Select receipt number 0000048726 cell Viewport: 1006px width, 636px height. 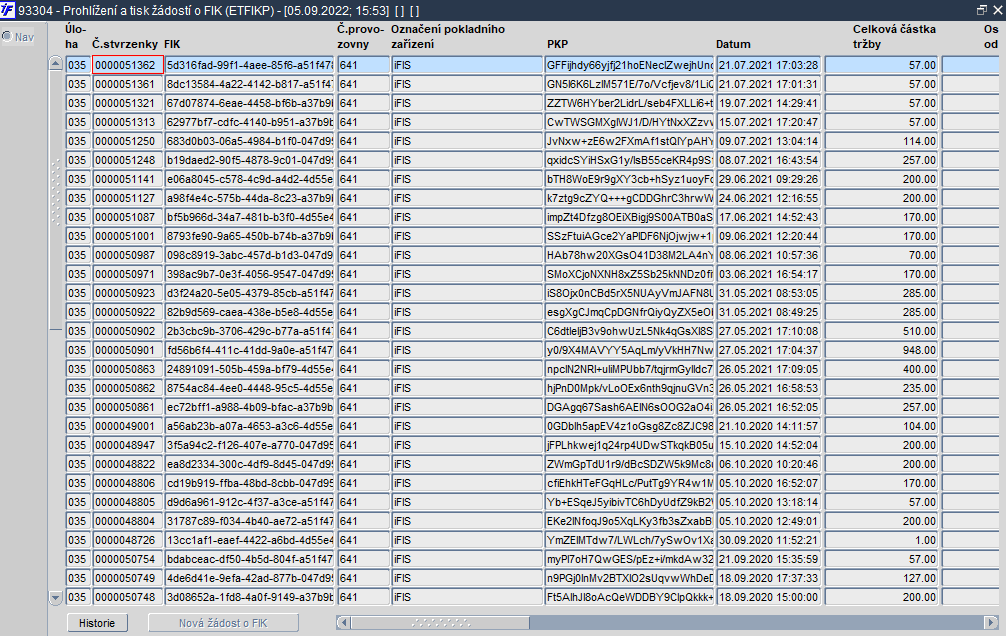(128, 540)
